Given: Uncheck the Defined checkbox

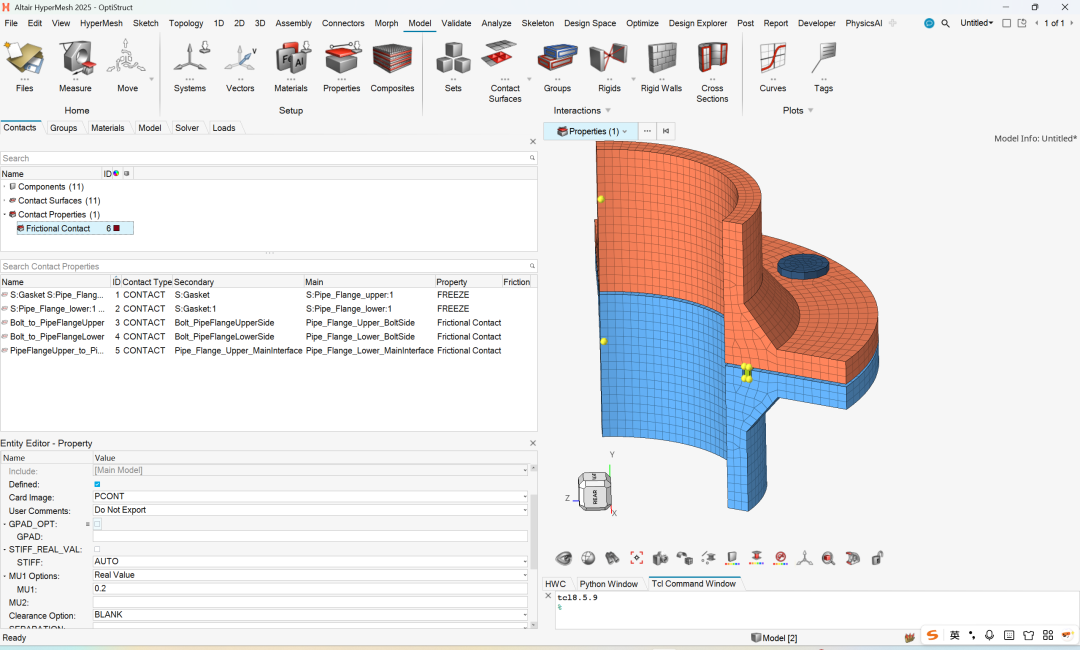Looking at the screenshot, I should pos(97,484).
